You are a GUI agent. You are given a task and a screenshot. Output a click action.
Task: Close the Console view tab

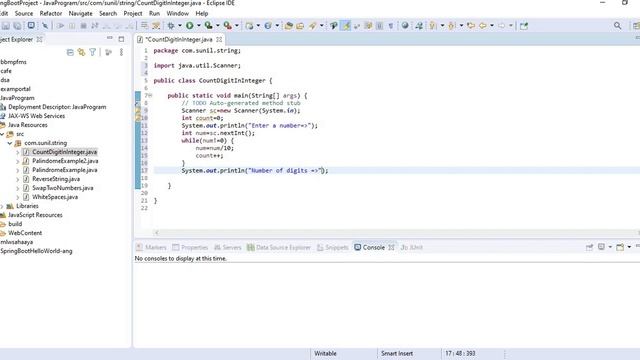click(x=391, y=247)
